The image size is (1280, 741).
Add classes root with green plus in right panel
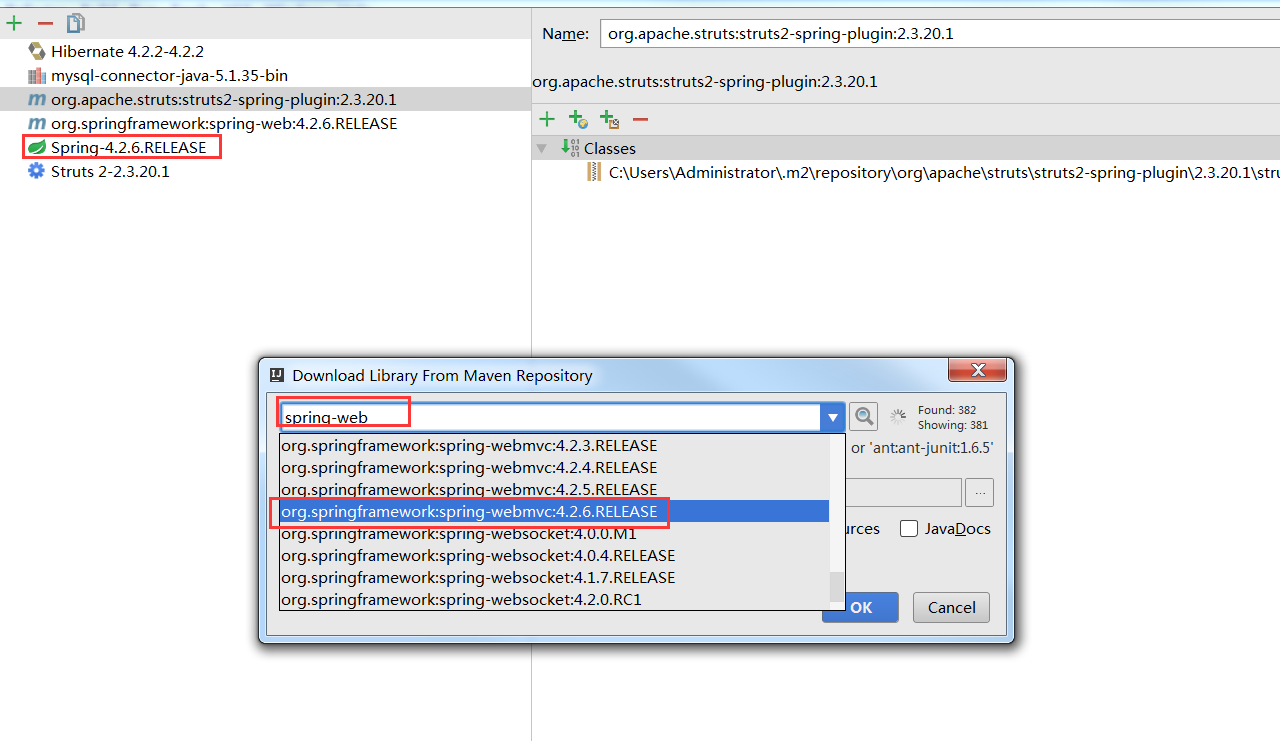[547, 119]
